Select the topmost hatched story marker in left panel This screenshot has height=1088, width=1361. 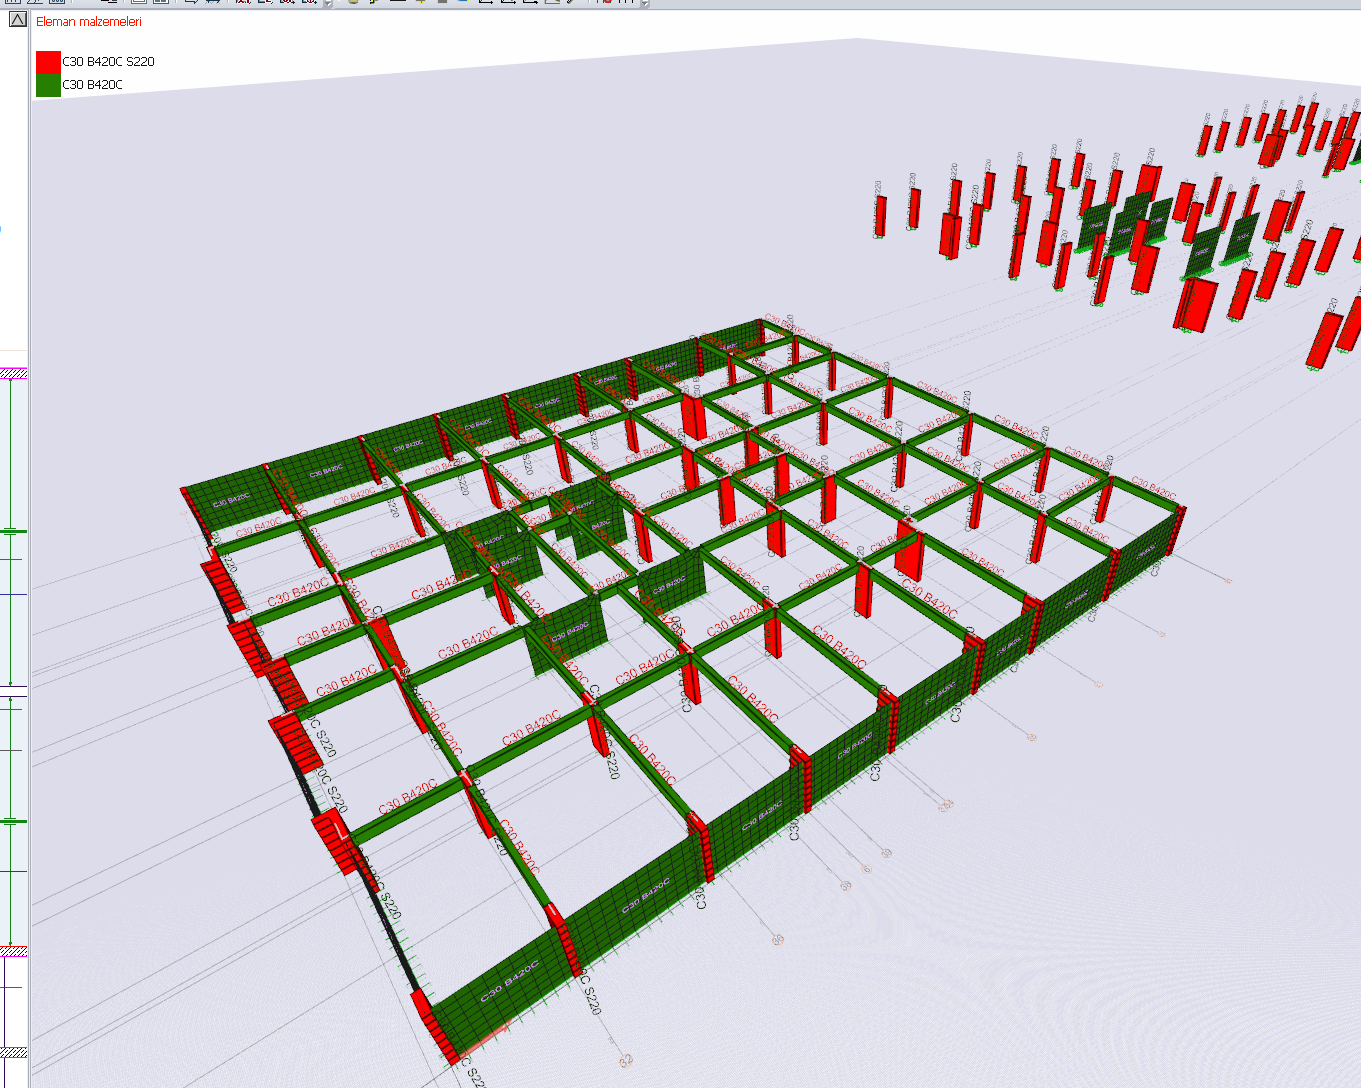click(x=14, y=374)
